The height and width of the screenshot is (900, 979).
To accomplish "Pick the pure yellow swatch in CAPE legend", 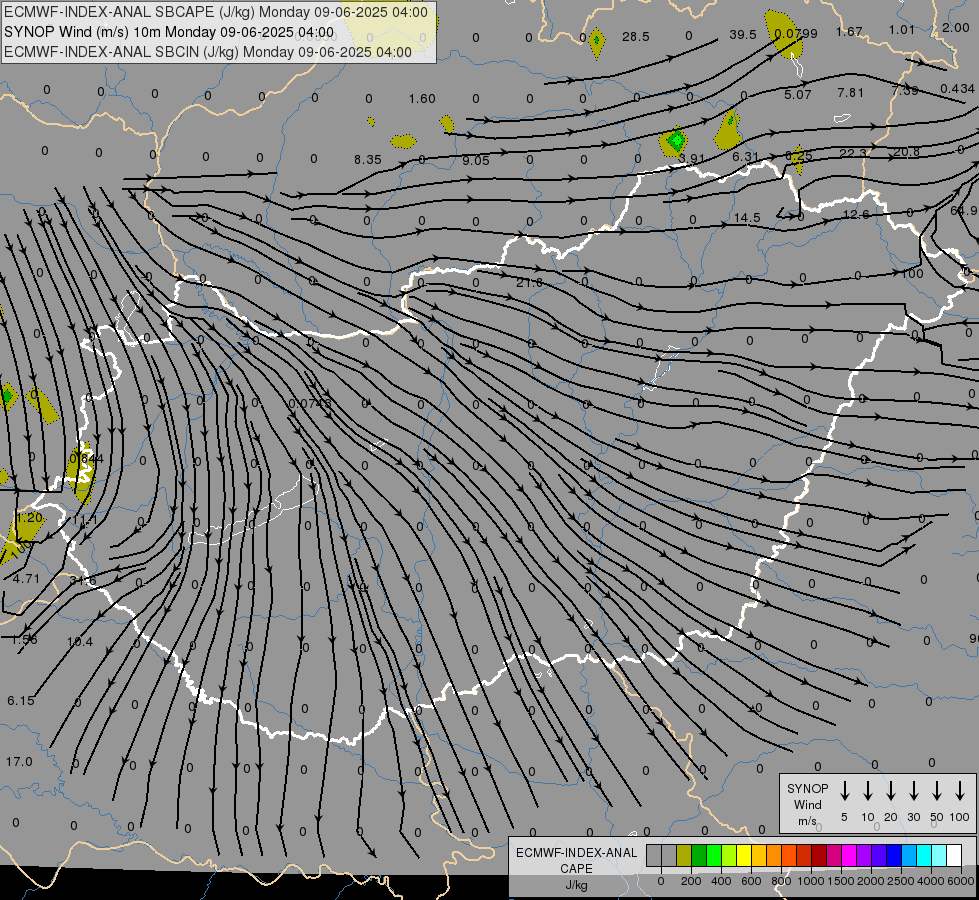I will tap(744, 856).
